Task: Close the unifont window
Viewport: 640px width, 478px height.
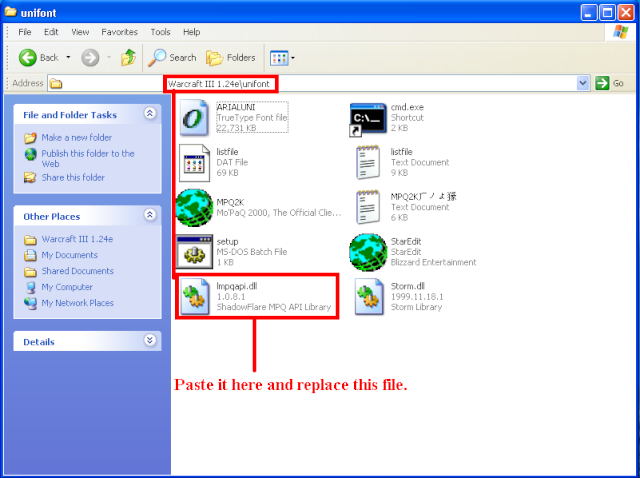Action: (x=625, y=13)
